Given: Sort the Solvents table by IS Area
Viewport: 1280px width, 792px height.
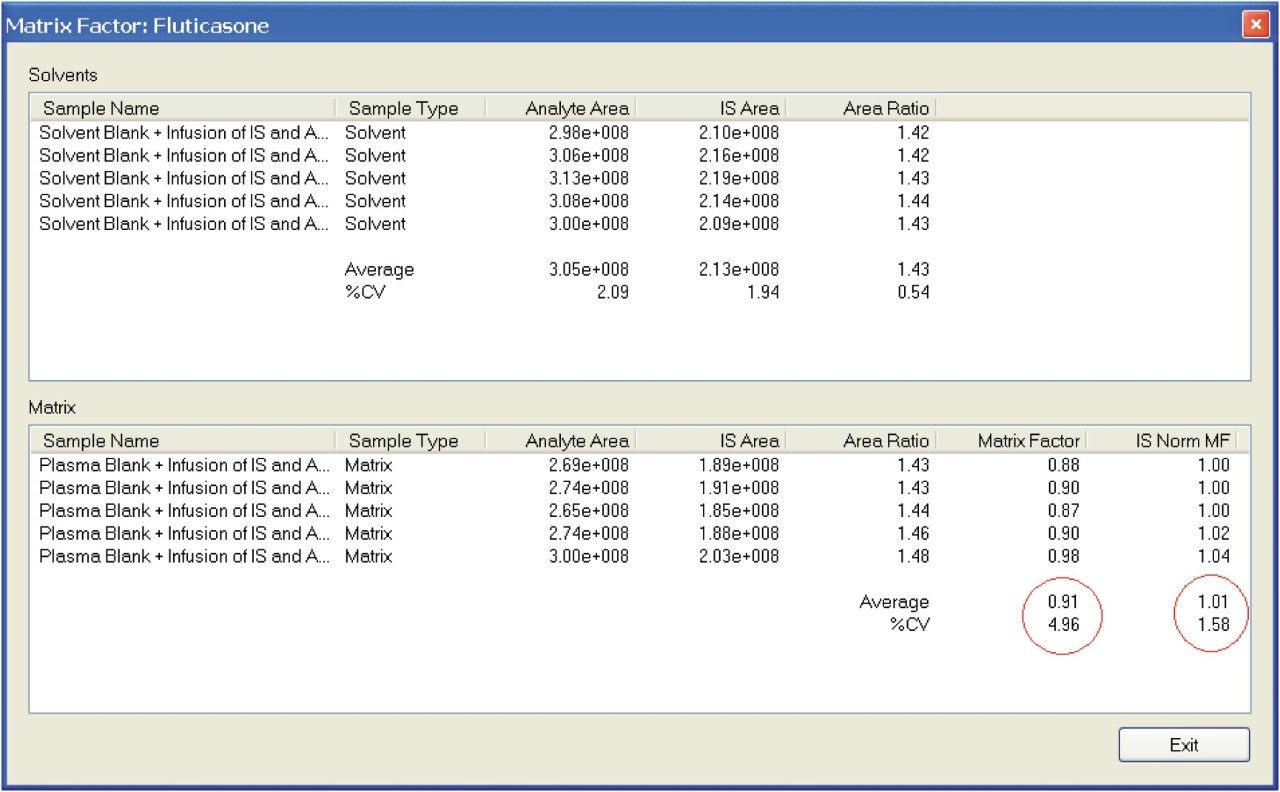Looking at the screenshot, I should 748,108.
